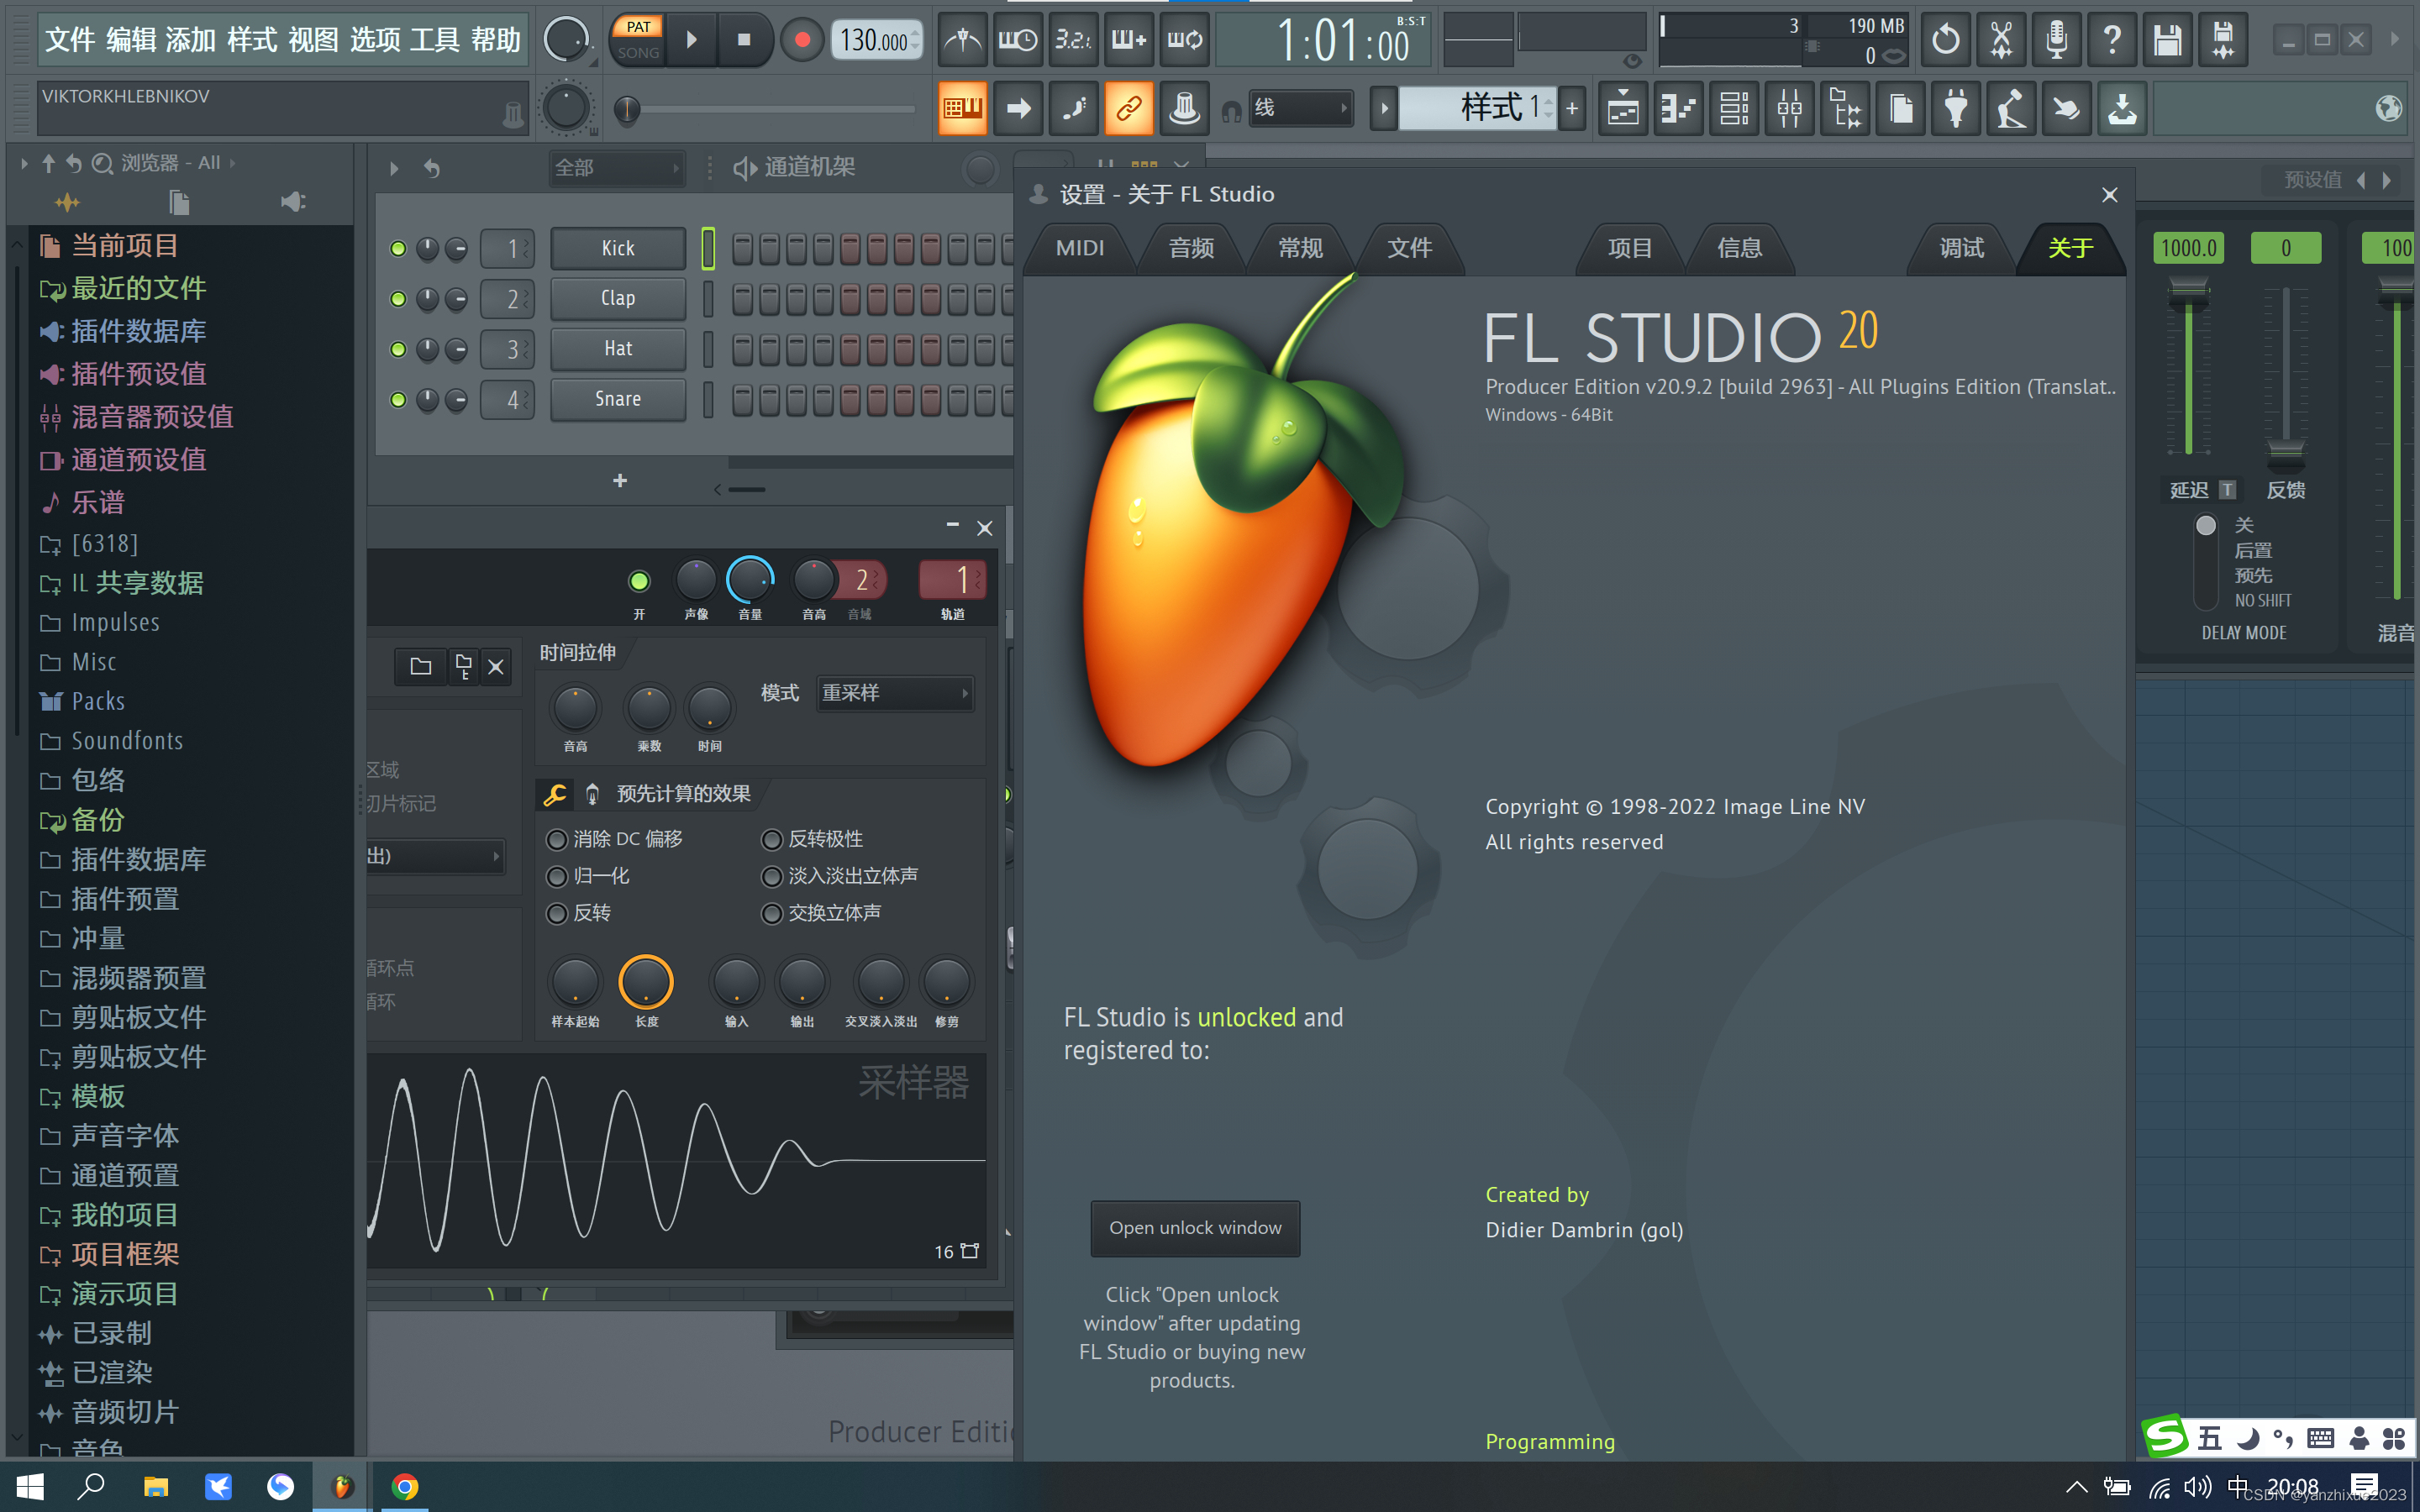This screenshot has height=1512, width=2420.
Task: Open the 线 snap dropdown
Action: pyautogui.click(x=1301, y=108)
